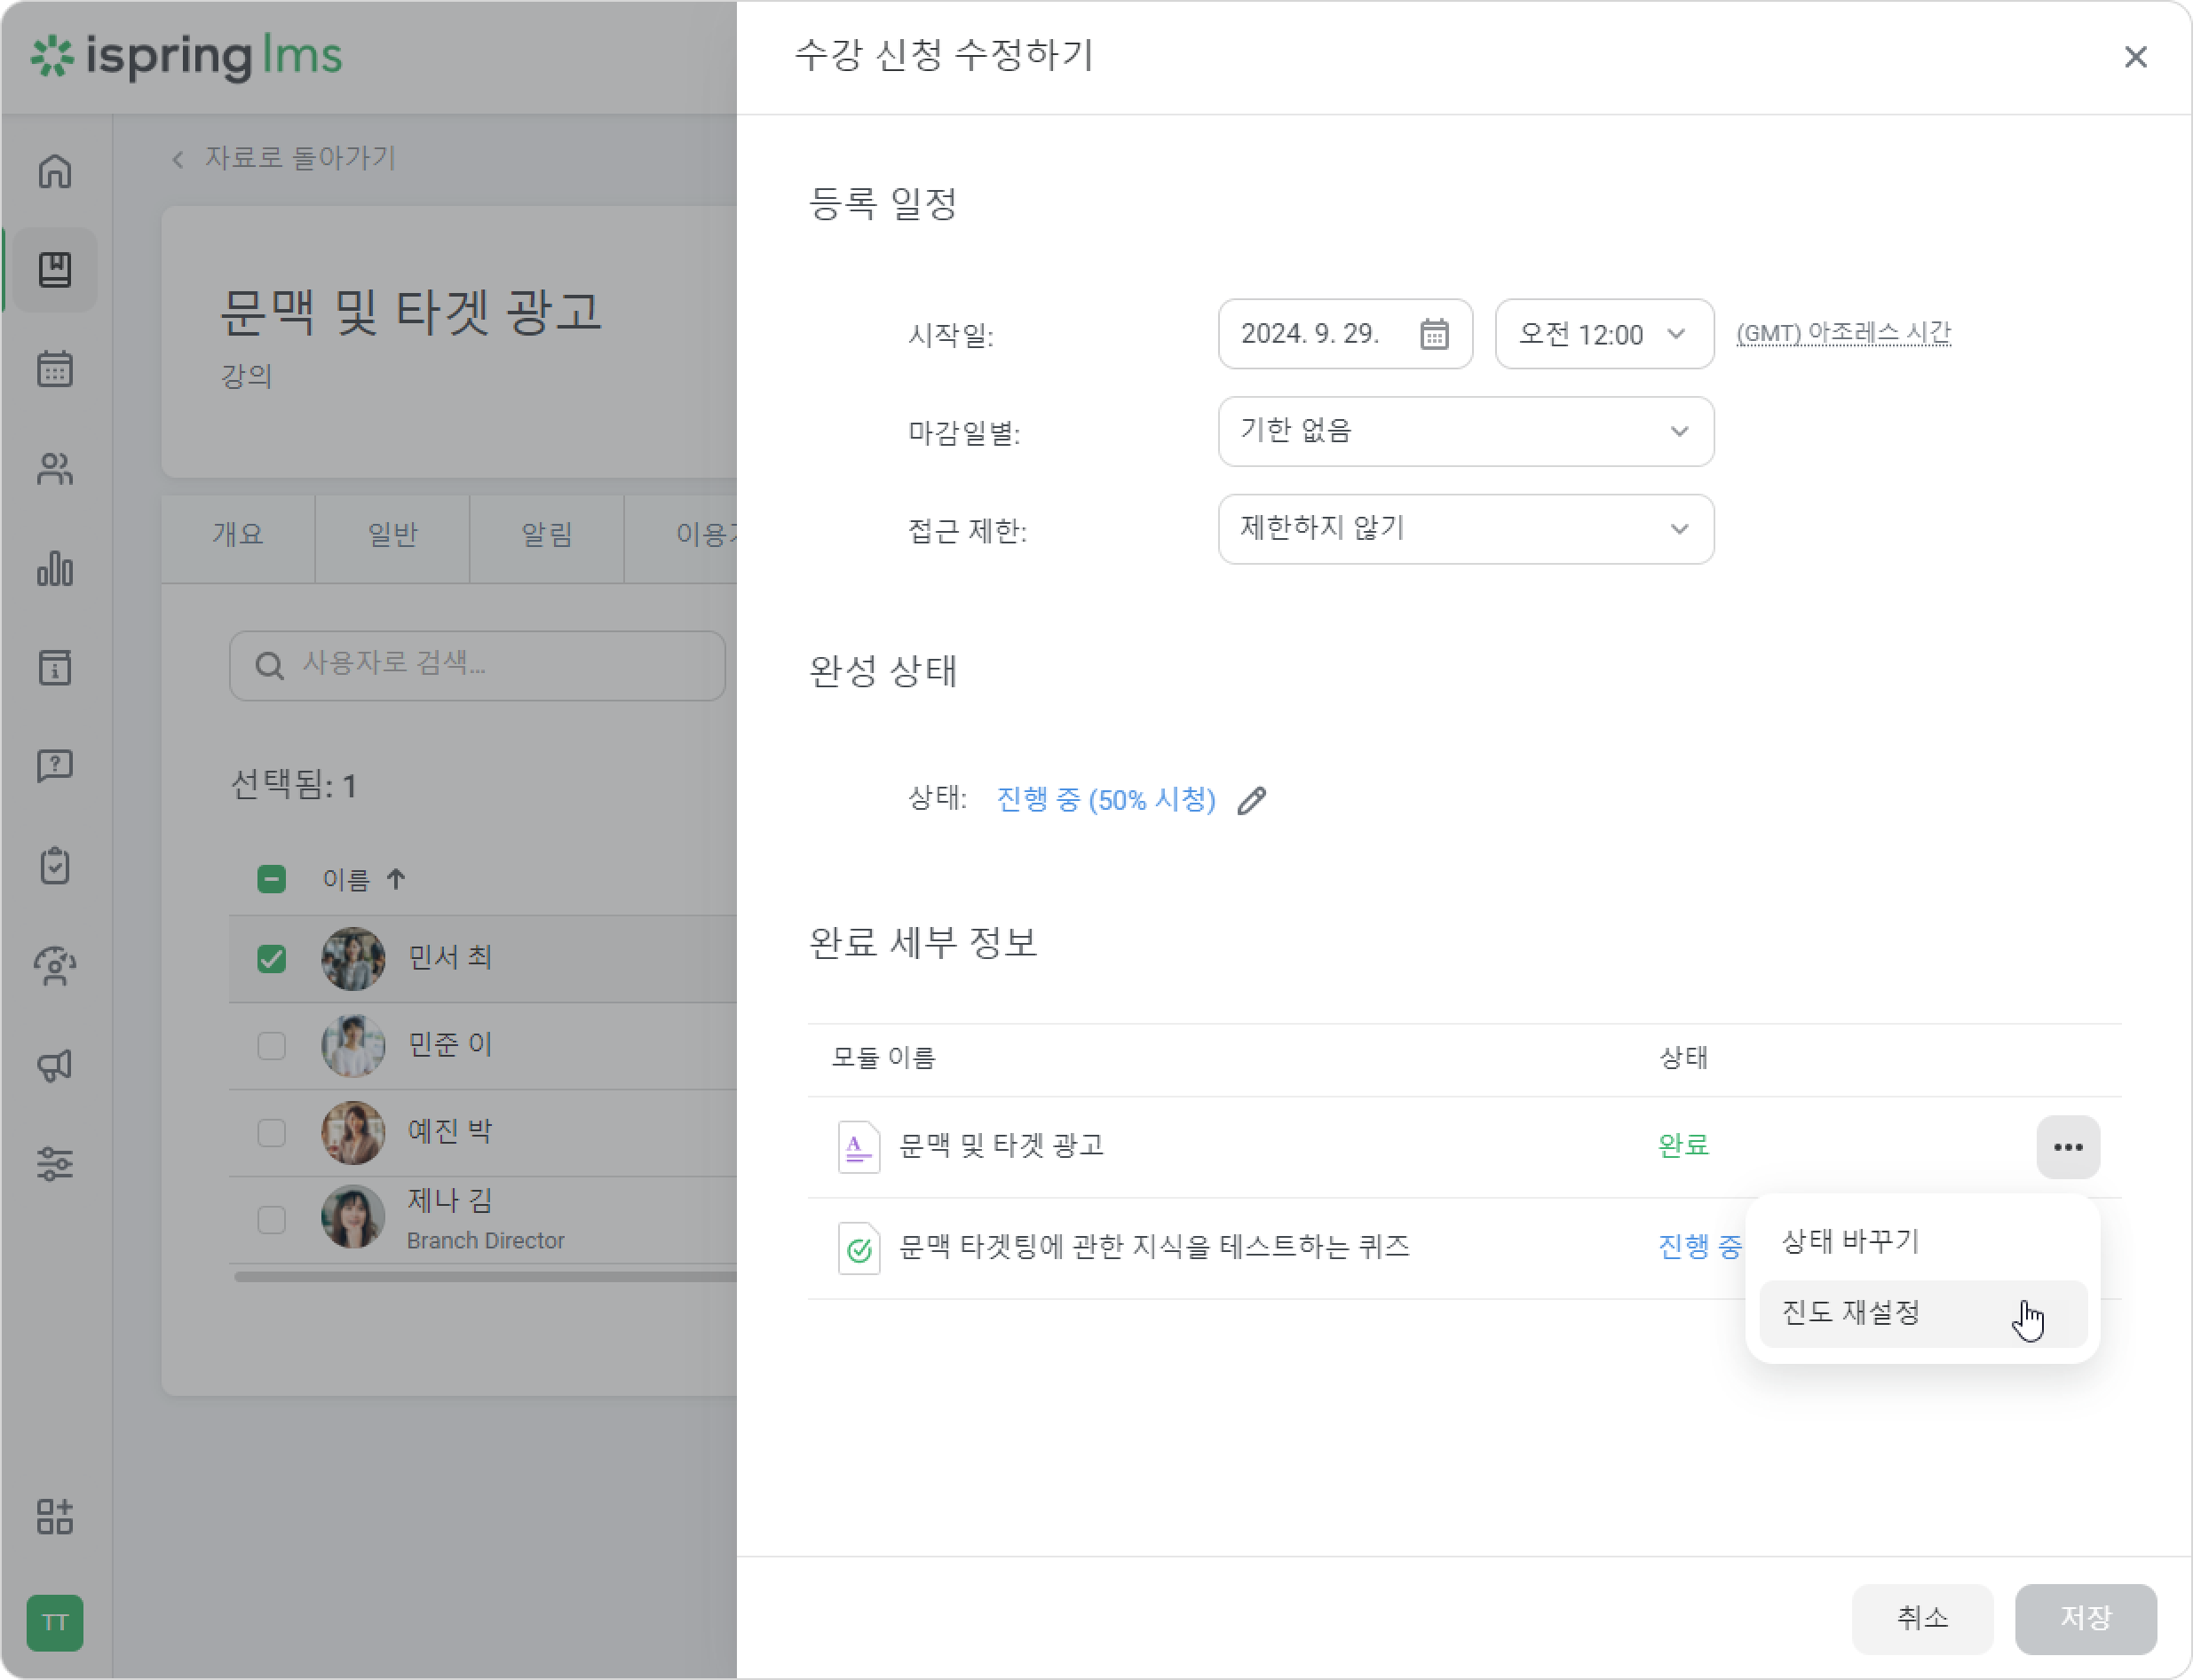The width and height of the screenshot is (2193, 1680).
Task: Open the reports bar chart icon
Action: pos(55,568)
